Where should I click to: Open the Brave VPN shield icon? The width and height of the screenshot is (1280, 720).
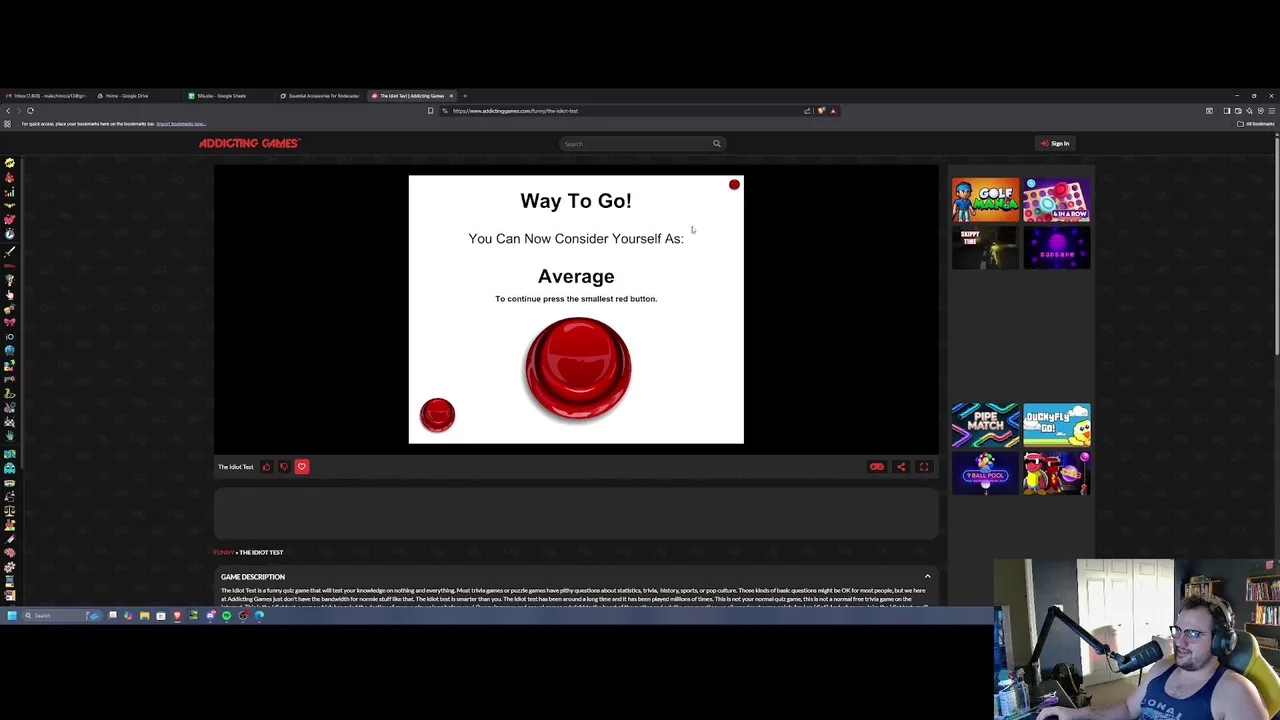pyautogui.click(x=1260, y=111)
